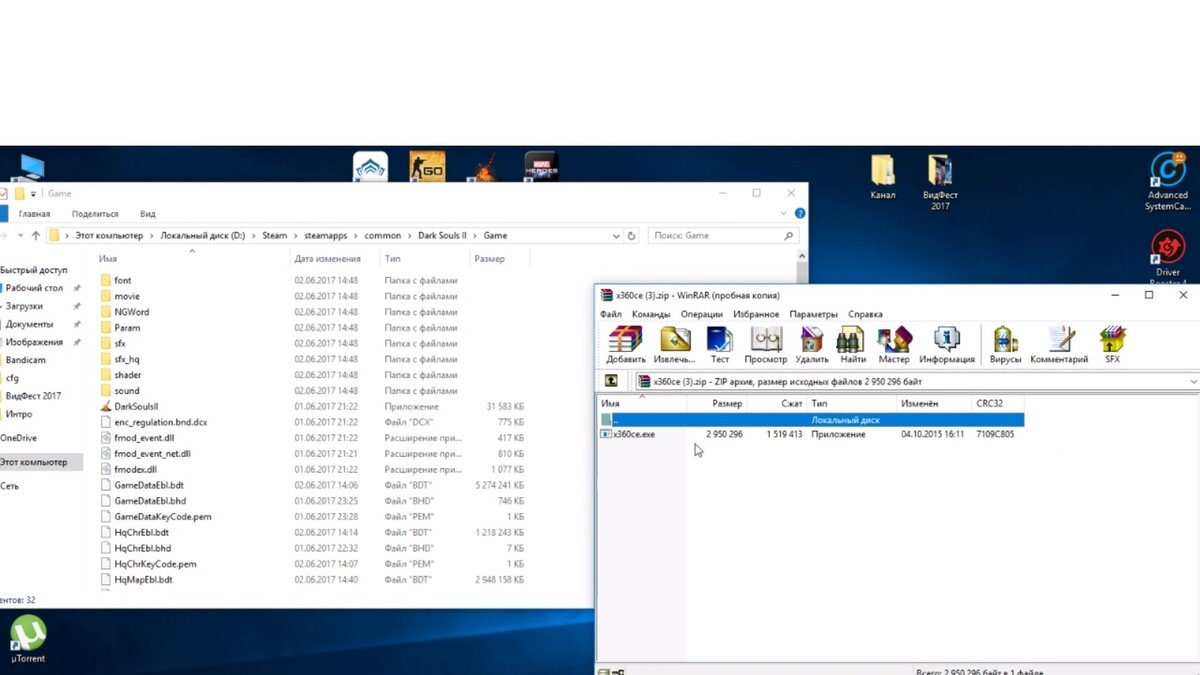1200x675 pixels.
Task: Open the Канал folder on the desktop
Action: point(883,177)
